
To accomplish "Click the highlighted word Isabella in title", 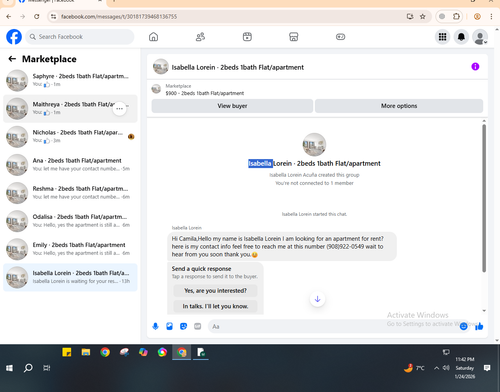I will tap(260, 163).
